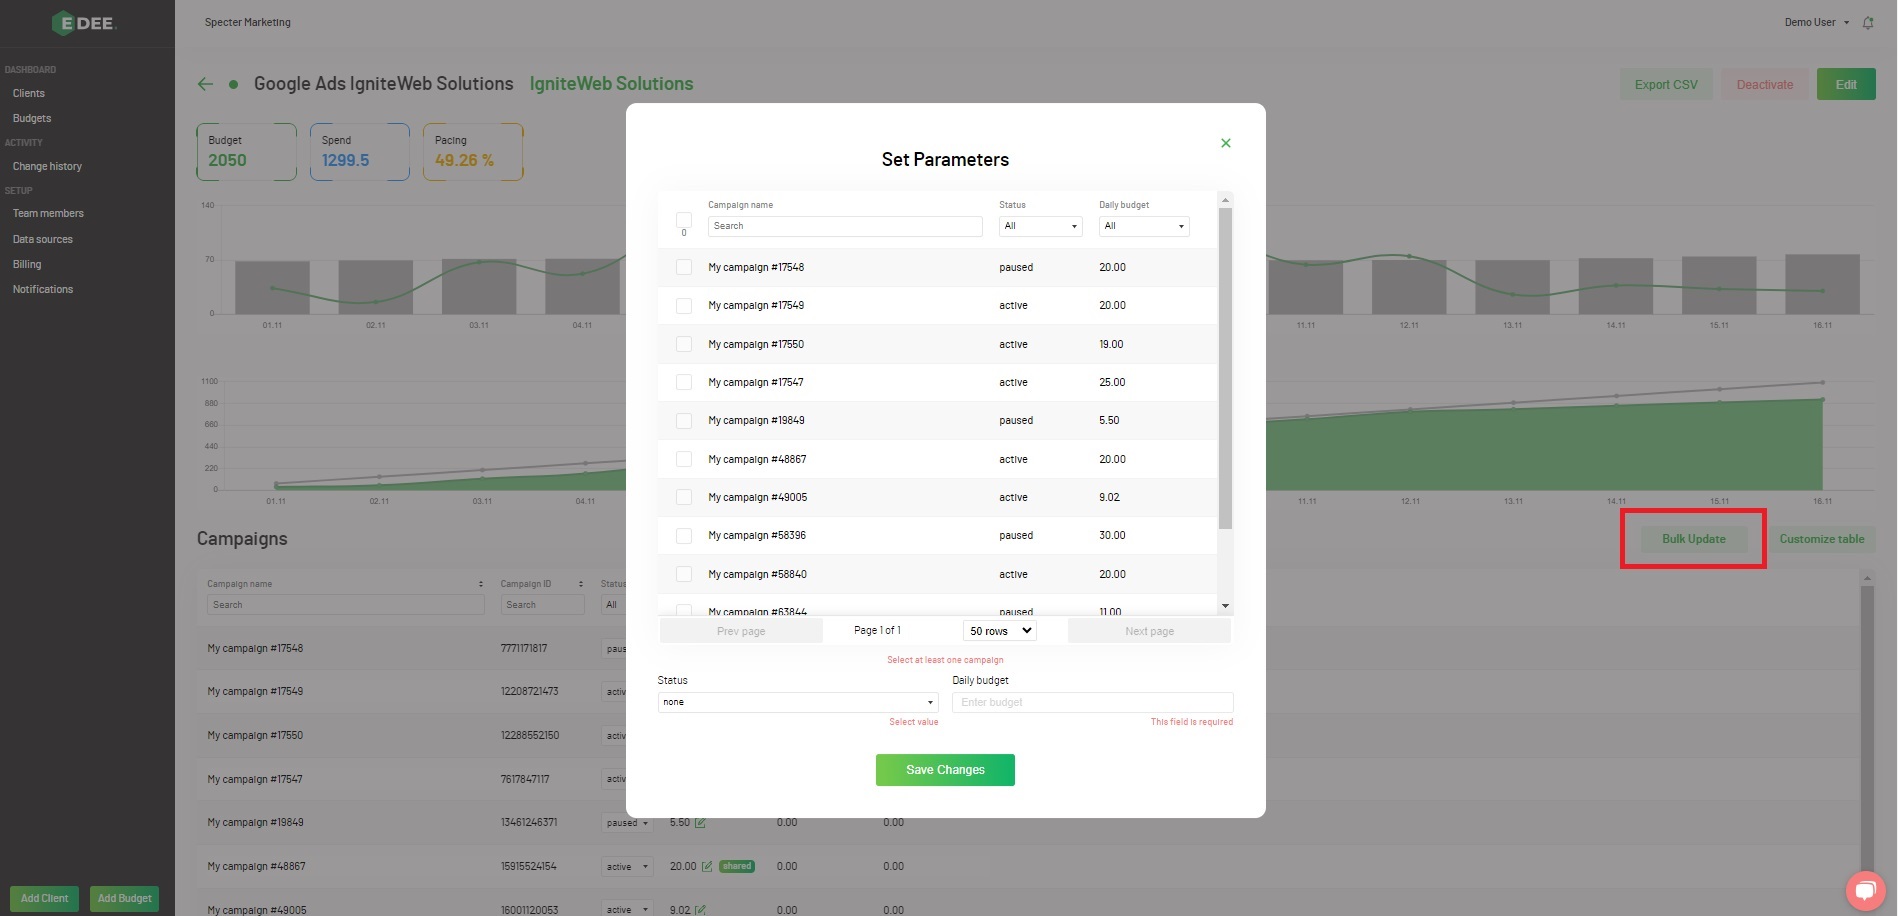Image resolution: width=1898 pixels, height=916 pixels.
Task: Click the Export CSV button
Action: [x=1666, y=85]
